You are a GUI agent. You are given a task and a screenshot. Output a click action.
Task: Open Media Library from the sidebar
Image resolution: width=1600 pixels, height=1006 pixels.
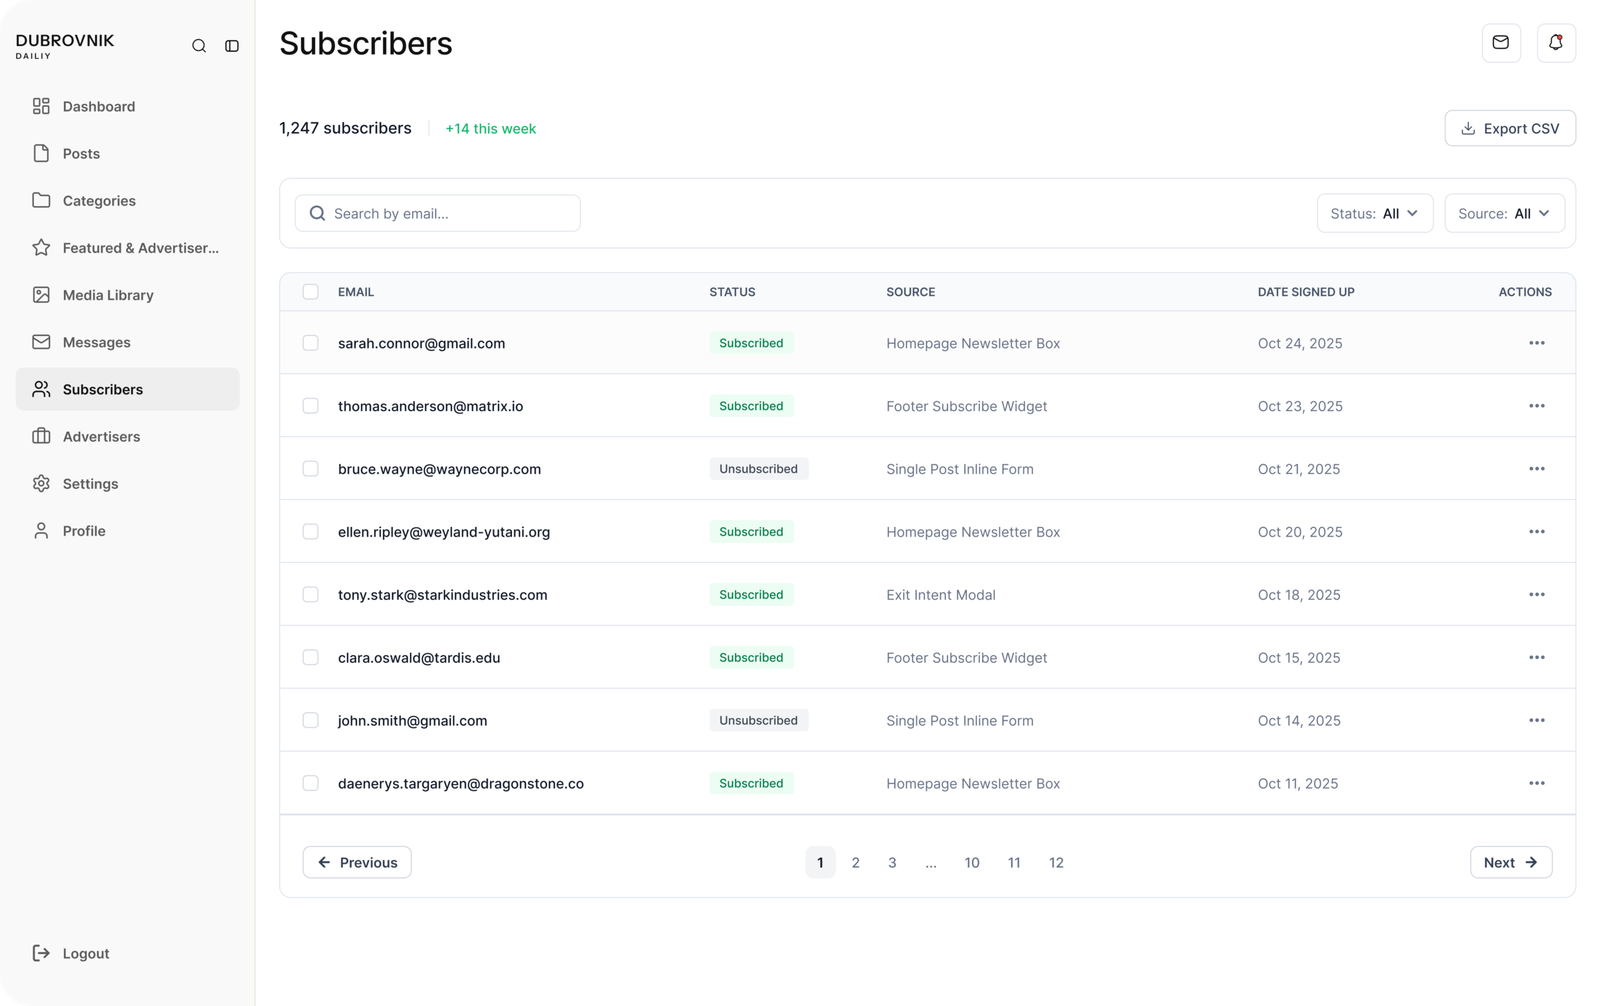click(128, 295)
